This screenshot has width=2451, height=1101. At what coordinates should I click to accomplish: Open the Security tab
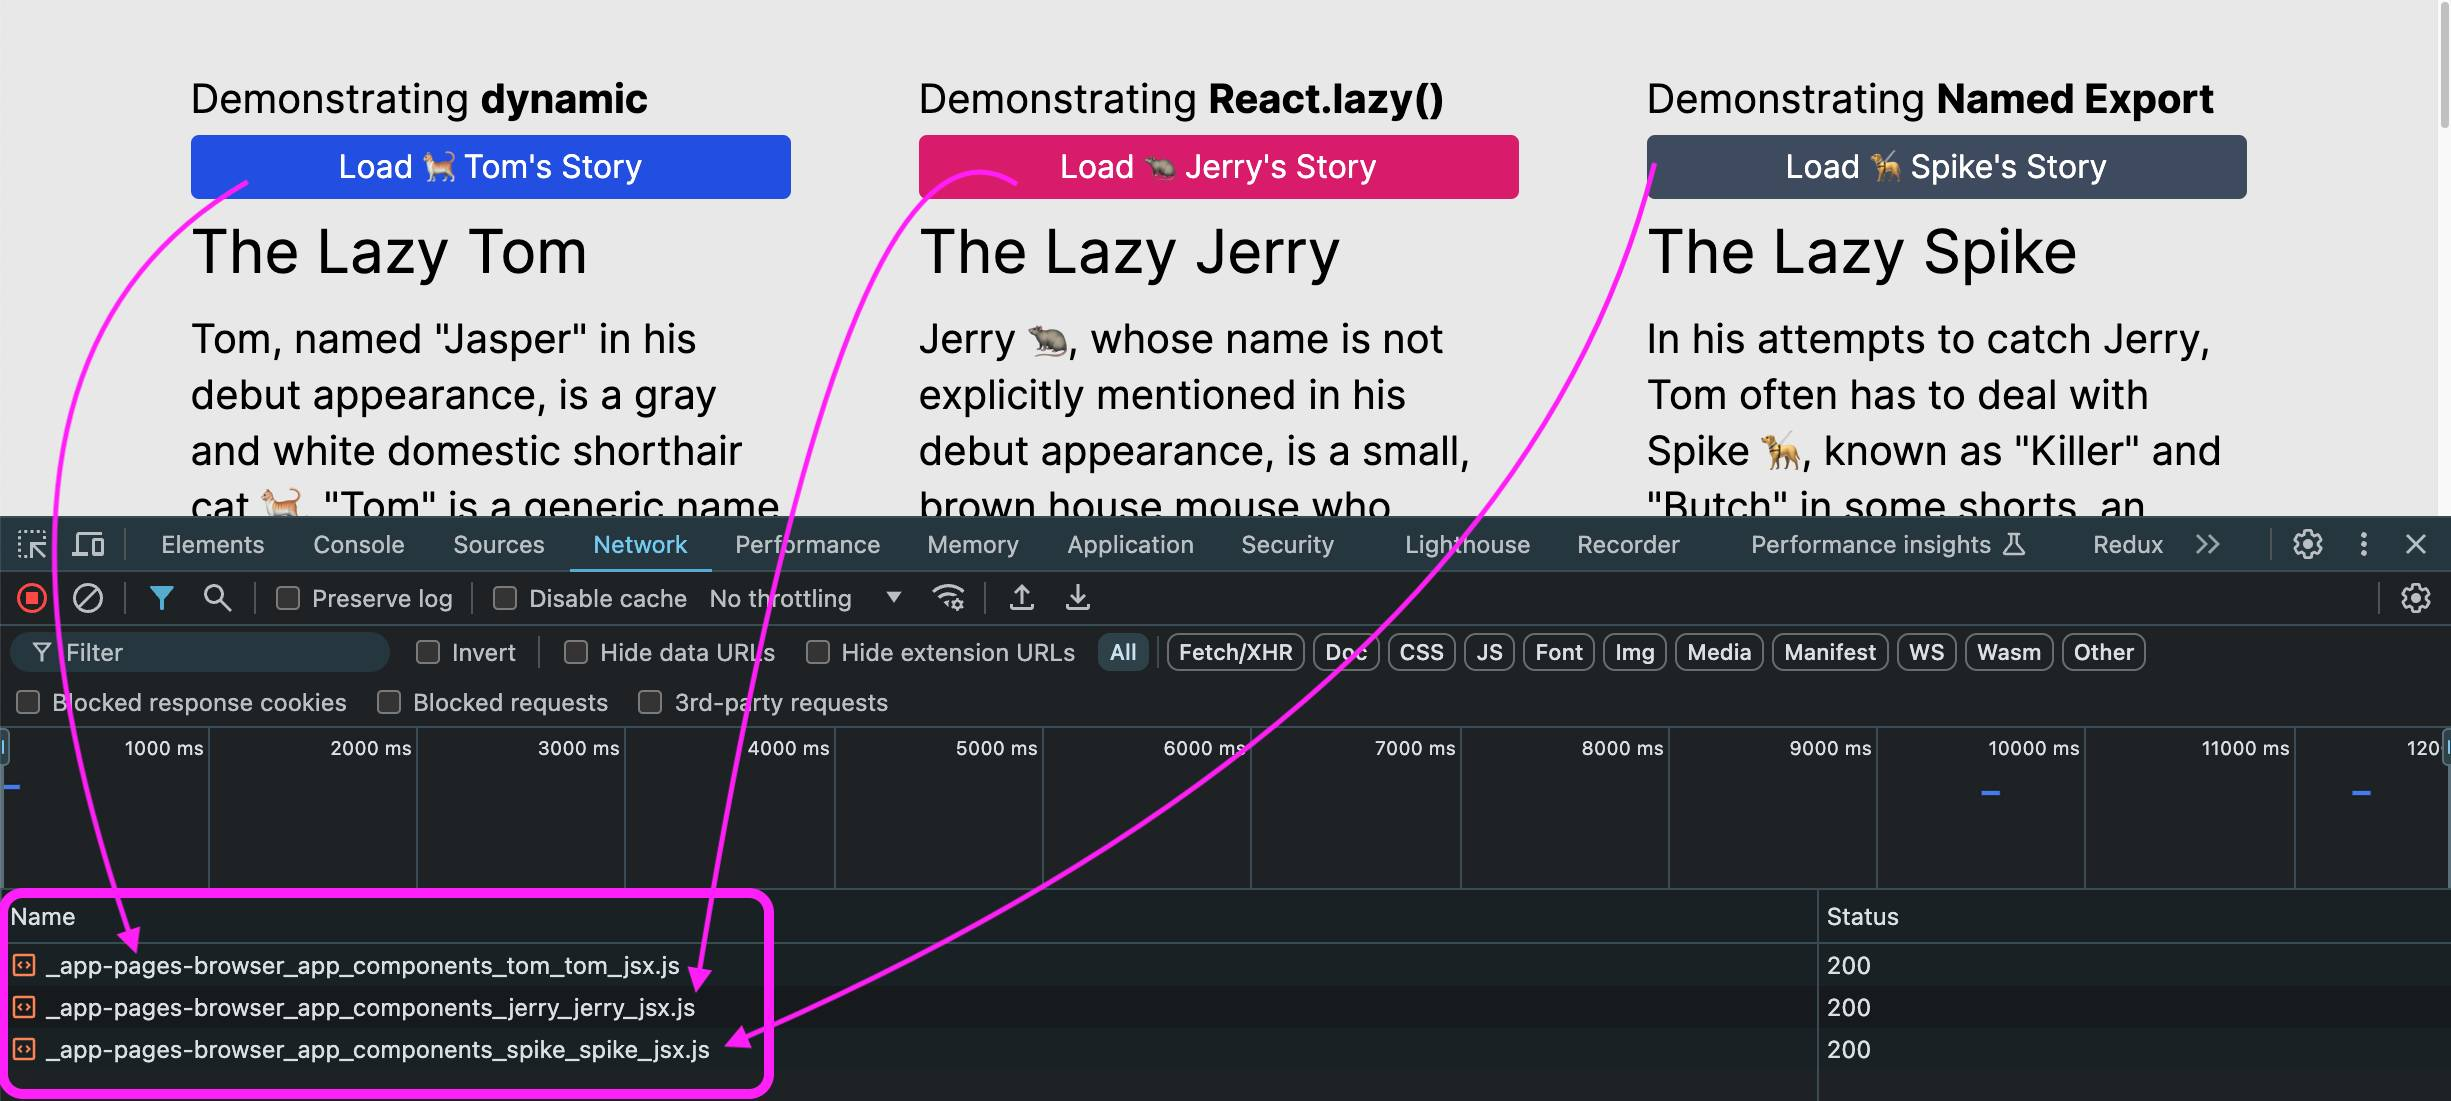[1288, 545]
